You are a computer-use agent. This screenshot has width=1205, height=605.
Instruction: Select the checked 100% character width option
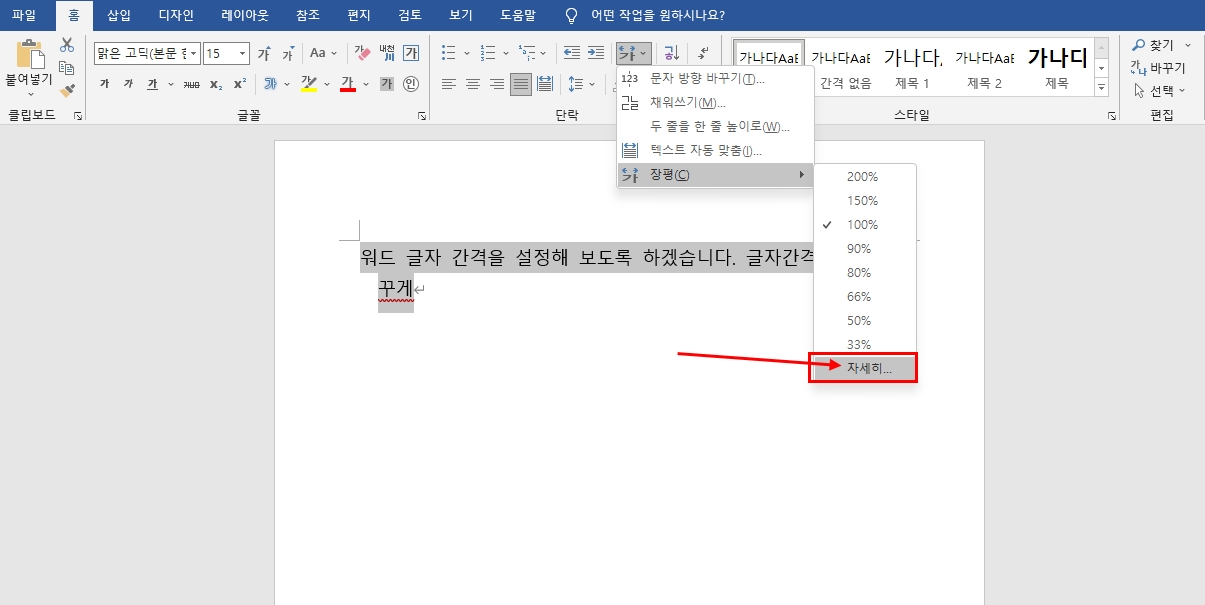[863, 224]
